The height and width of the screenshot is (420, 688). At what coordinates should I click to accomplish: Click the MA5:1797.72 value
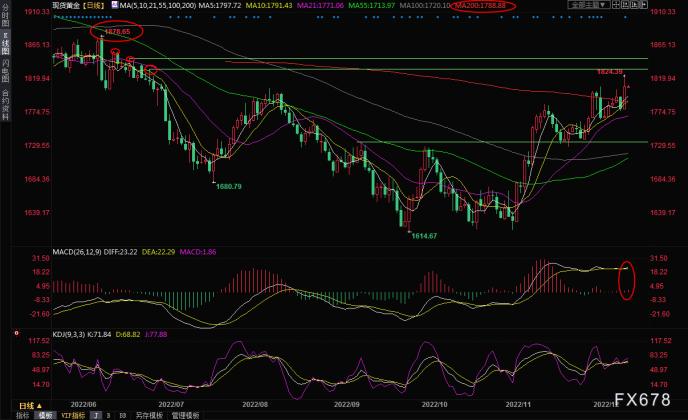[220, 5]
